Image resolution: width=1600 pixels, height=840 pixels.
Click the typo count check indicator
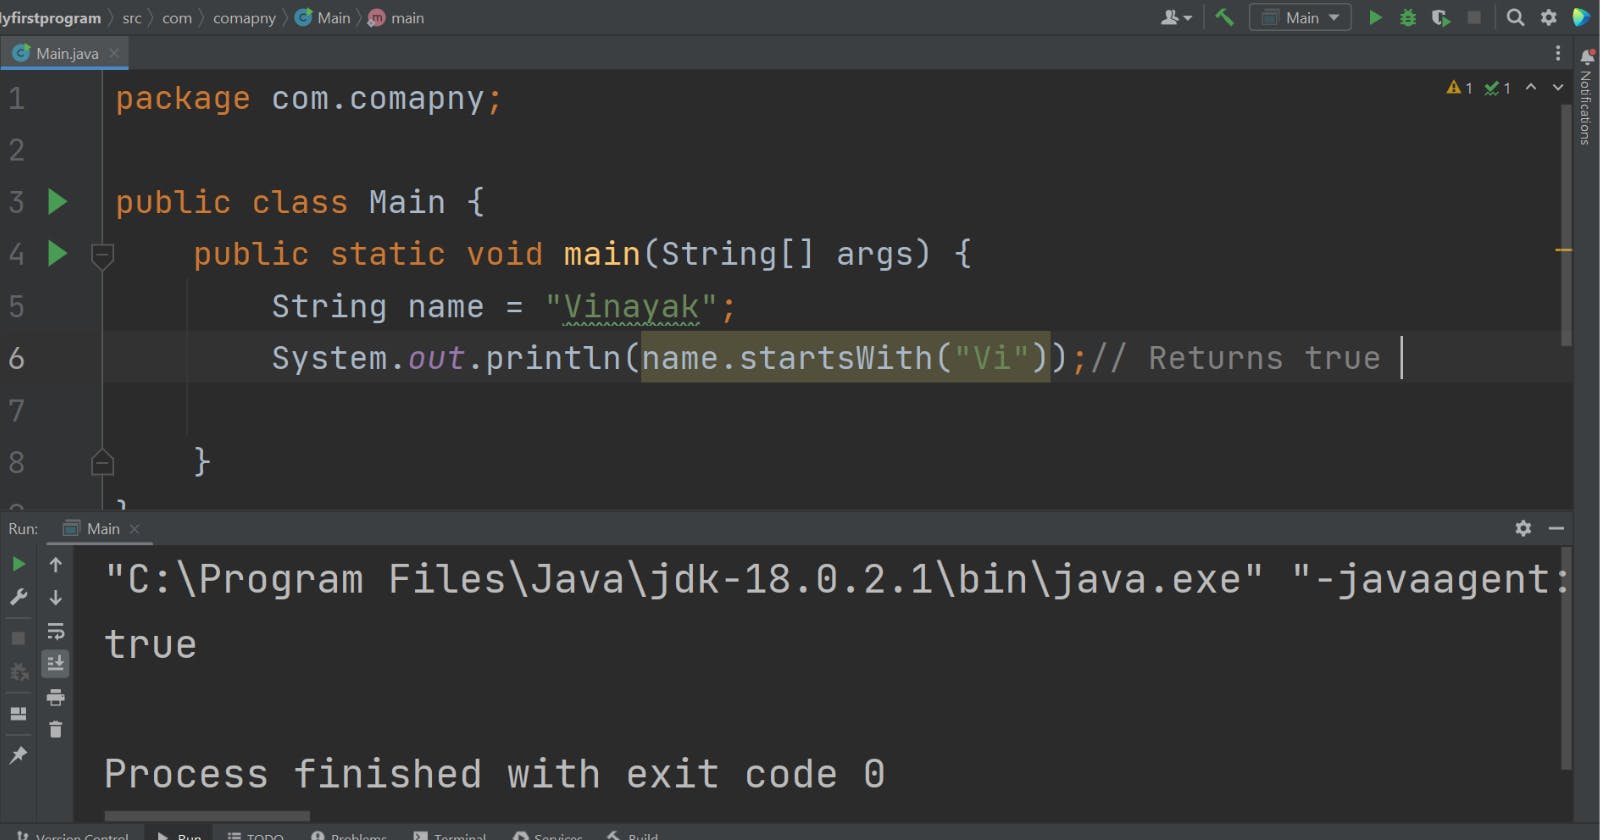1497,88
